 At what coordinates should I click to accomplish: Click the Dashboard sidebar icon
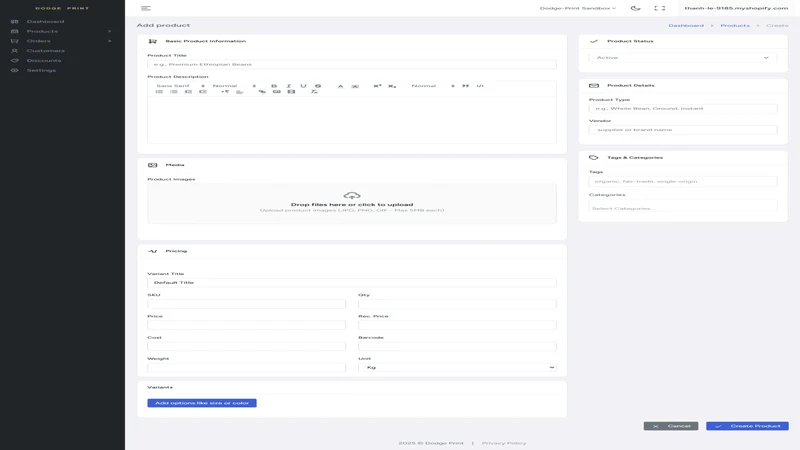[x=14, y=21]
